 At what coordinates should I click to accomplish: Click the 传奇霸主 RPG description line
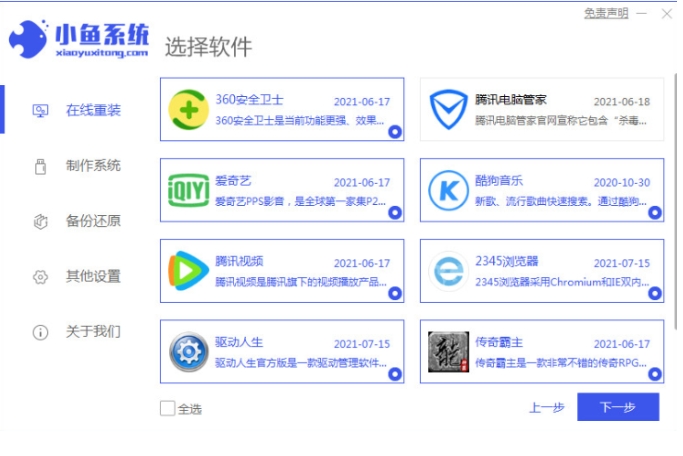click(561, 363)
